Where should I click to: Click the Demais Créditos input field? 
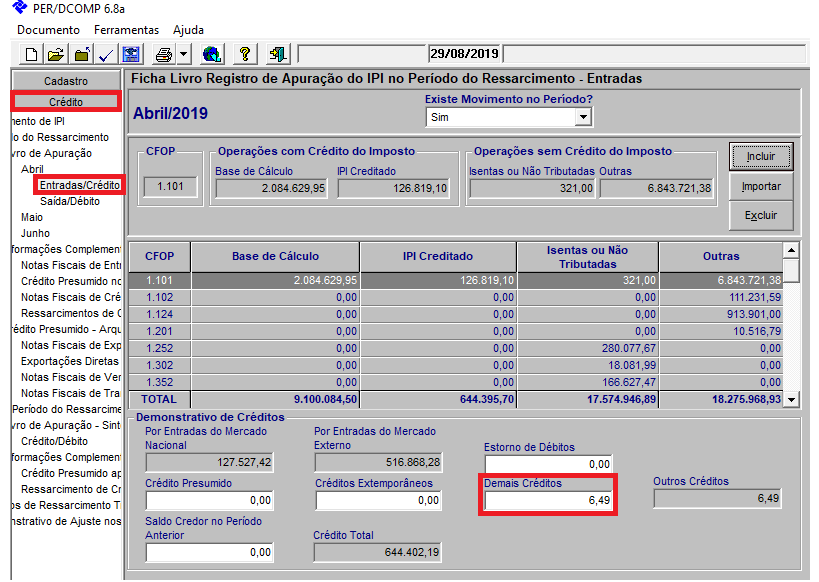(548, 500)
